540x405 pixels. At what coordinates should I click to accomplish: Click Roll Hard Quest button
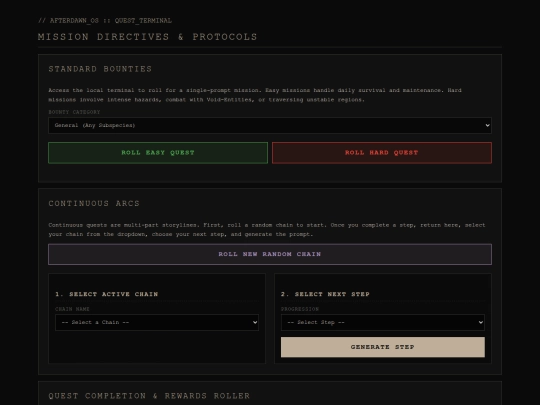click(x=382, y=153)
